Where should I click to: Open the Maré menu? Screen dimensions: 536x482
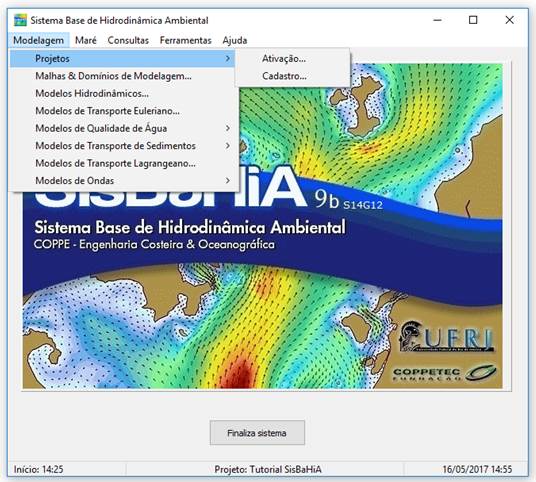tap(86, 40)
